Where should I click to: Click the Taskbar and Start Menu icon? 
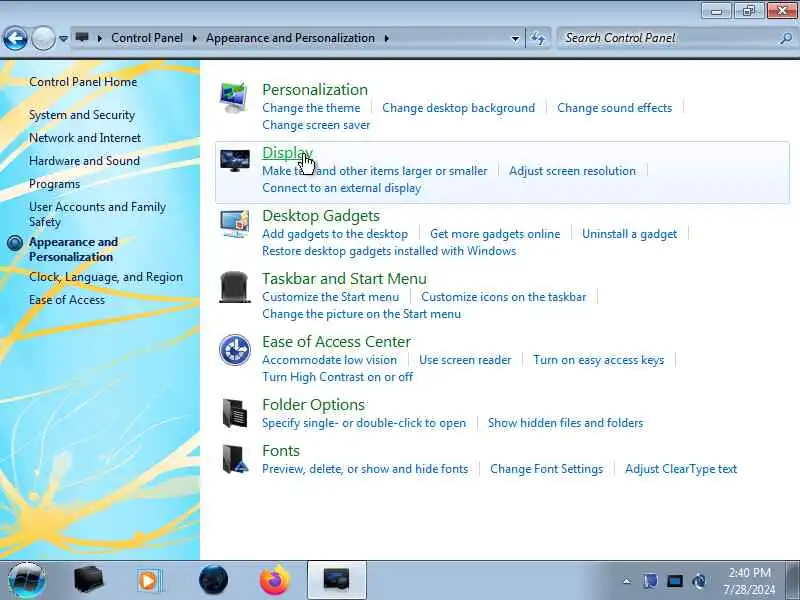(x=235, y=287)
